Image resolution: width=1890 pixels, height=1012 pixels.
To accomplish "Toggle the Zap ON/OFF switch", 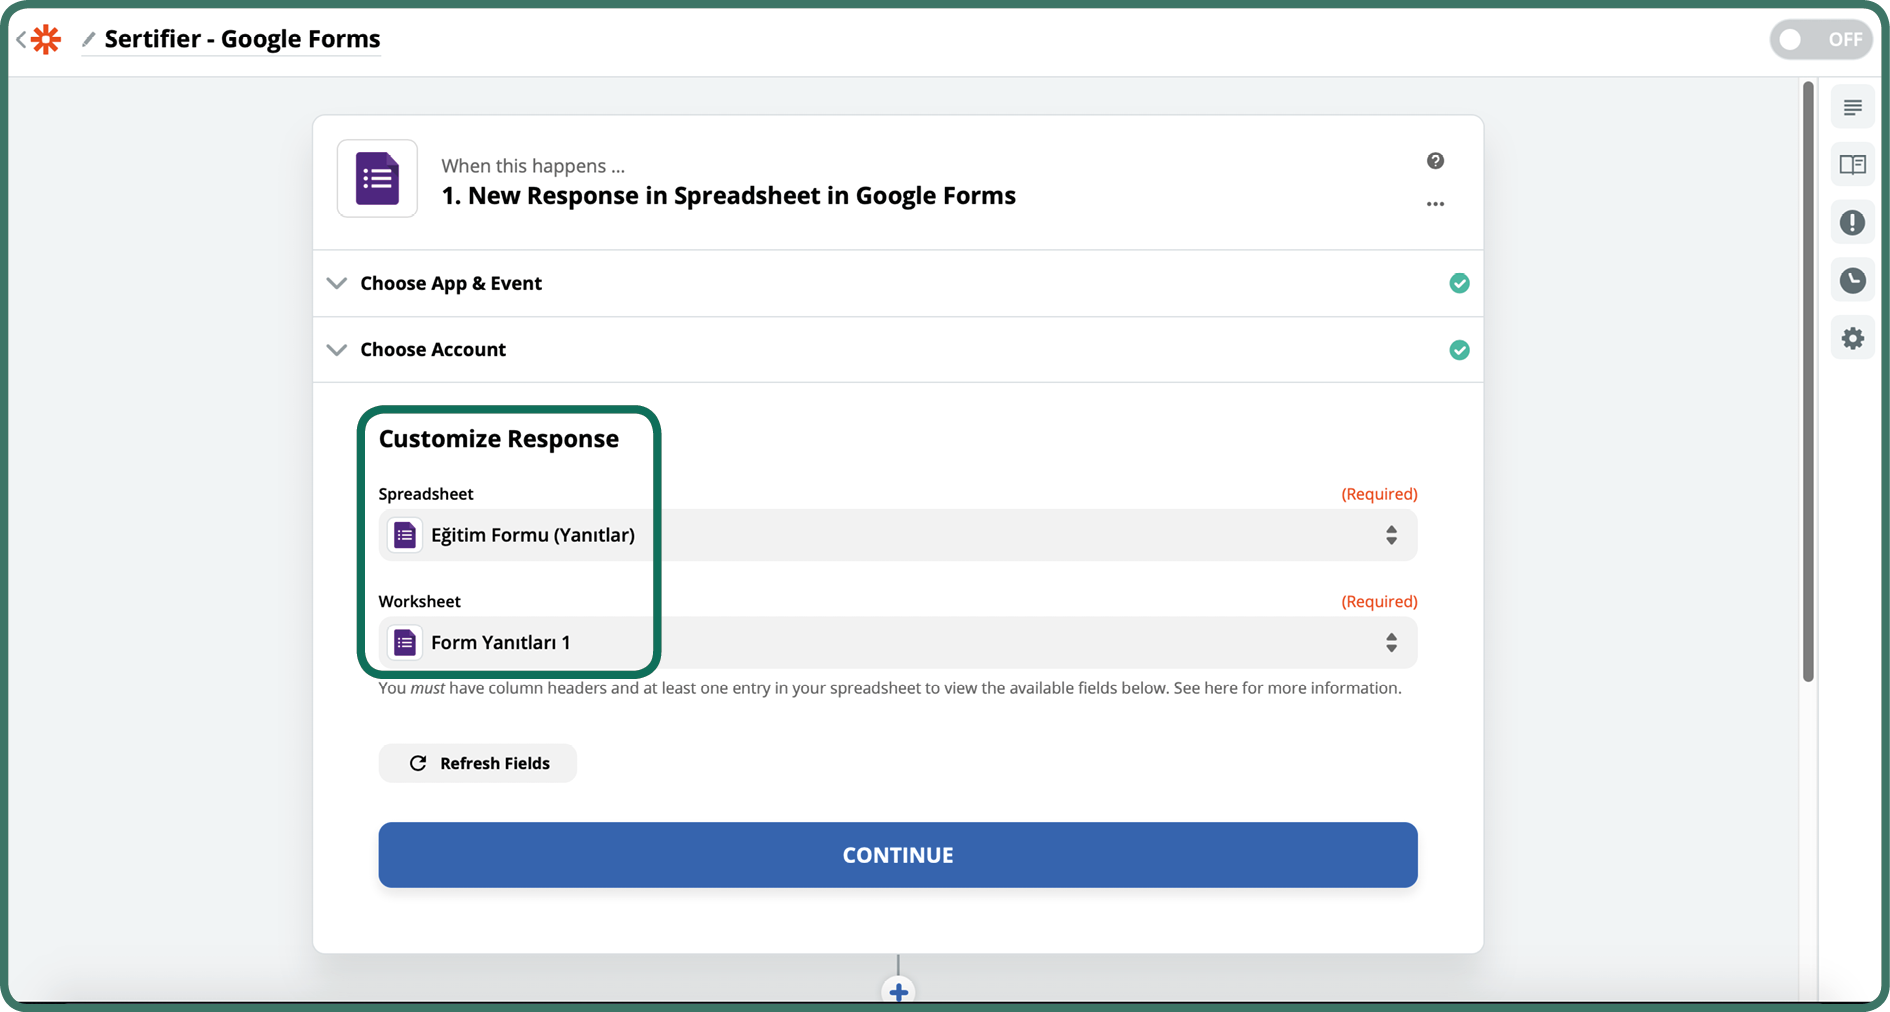I will click(1821, 39).
